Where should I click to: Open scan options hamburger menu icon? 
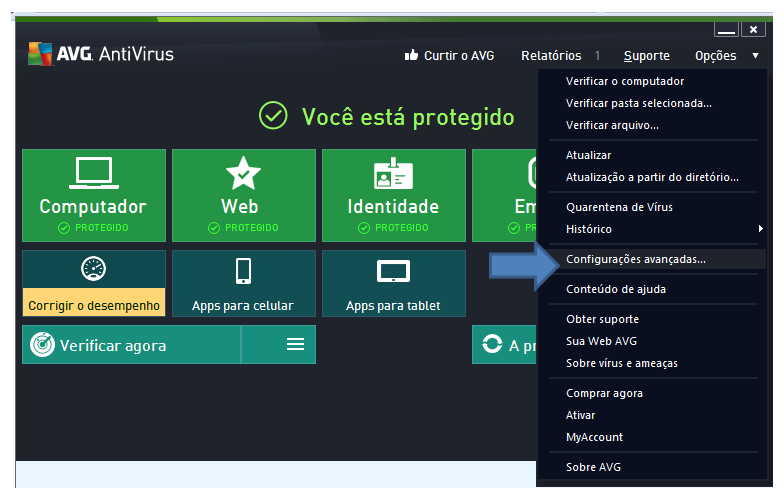coord(296,344)
